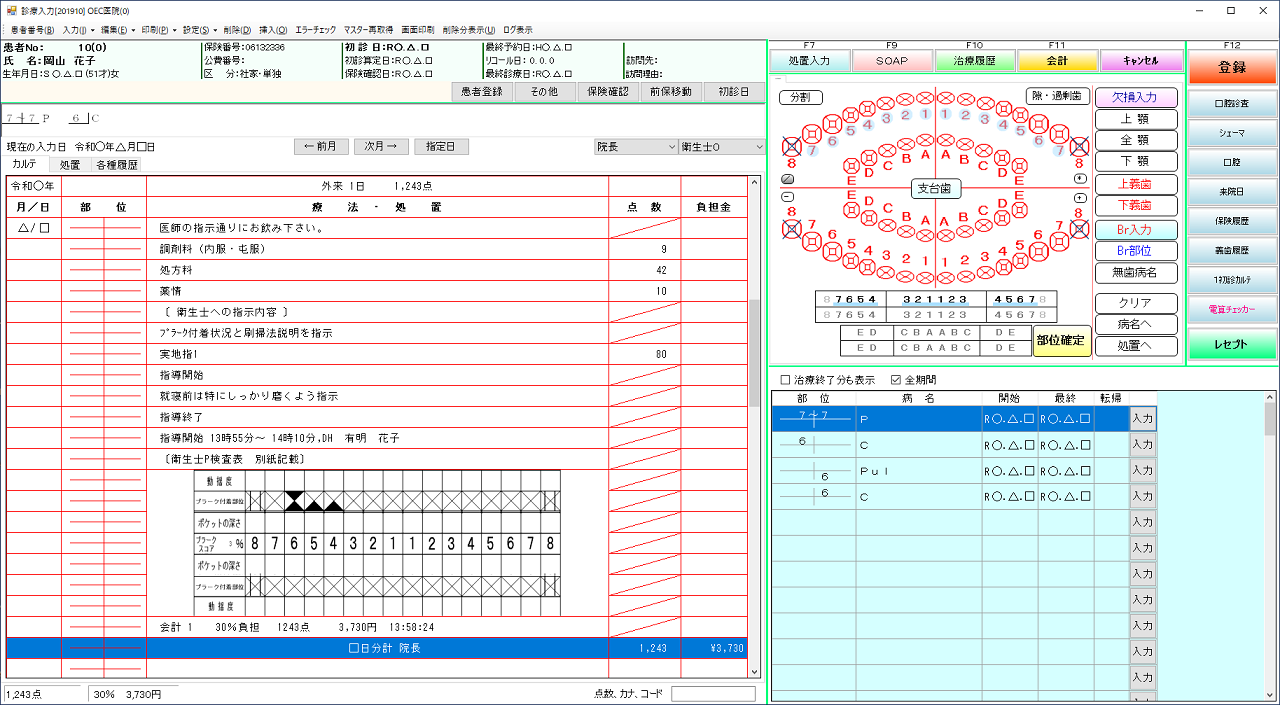Click the Br入力 button

[1136, 229]
